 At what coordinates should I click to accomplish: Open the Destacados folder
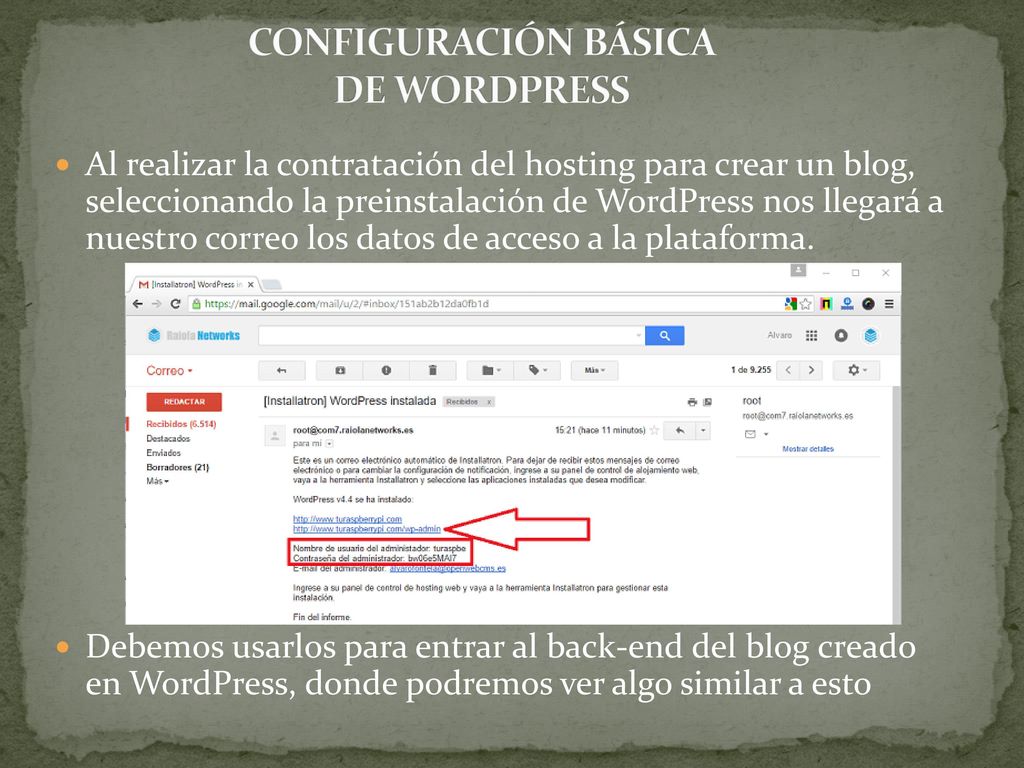coord(168,439)
